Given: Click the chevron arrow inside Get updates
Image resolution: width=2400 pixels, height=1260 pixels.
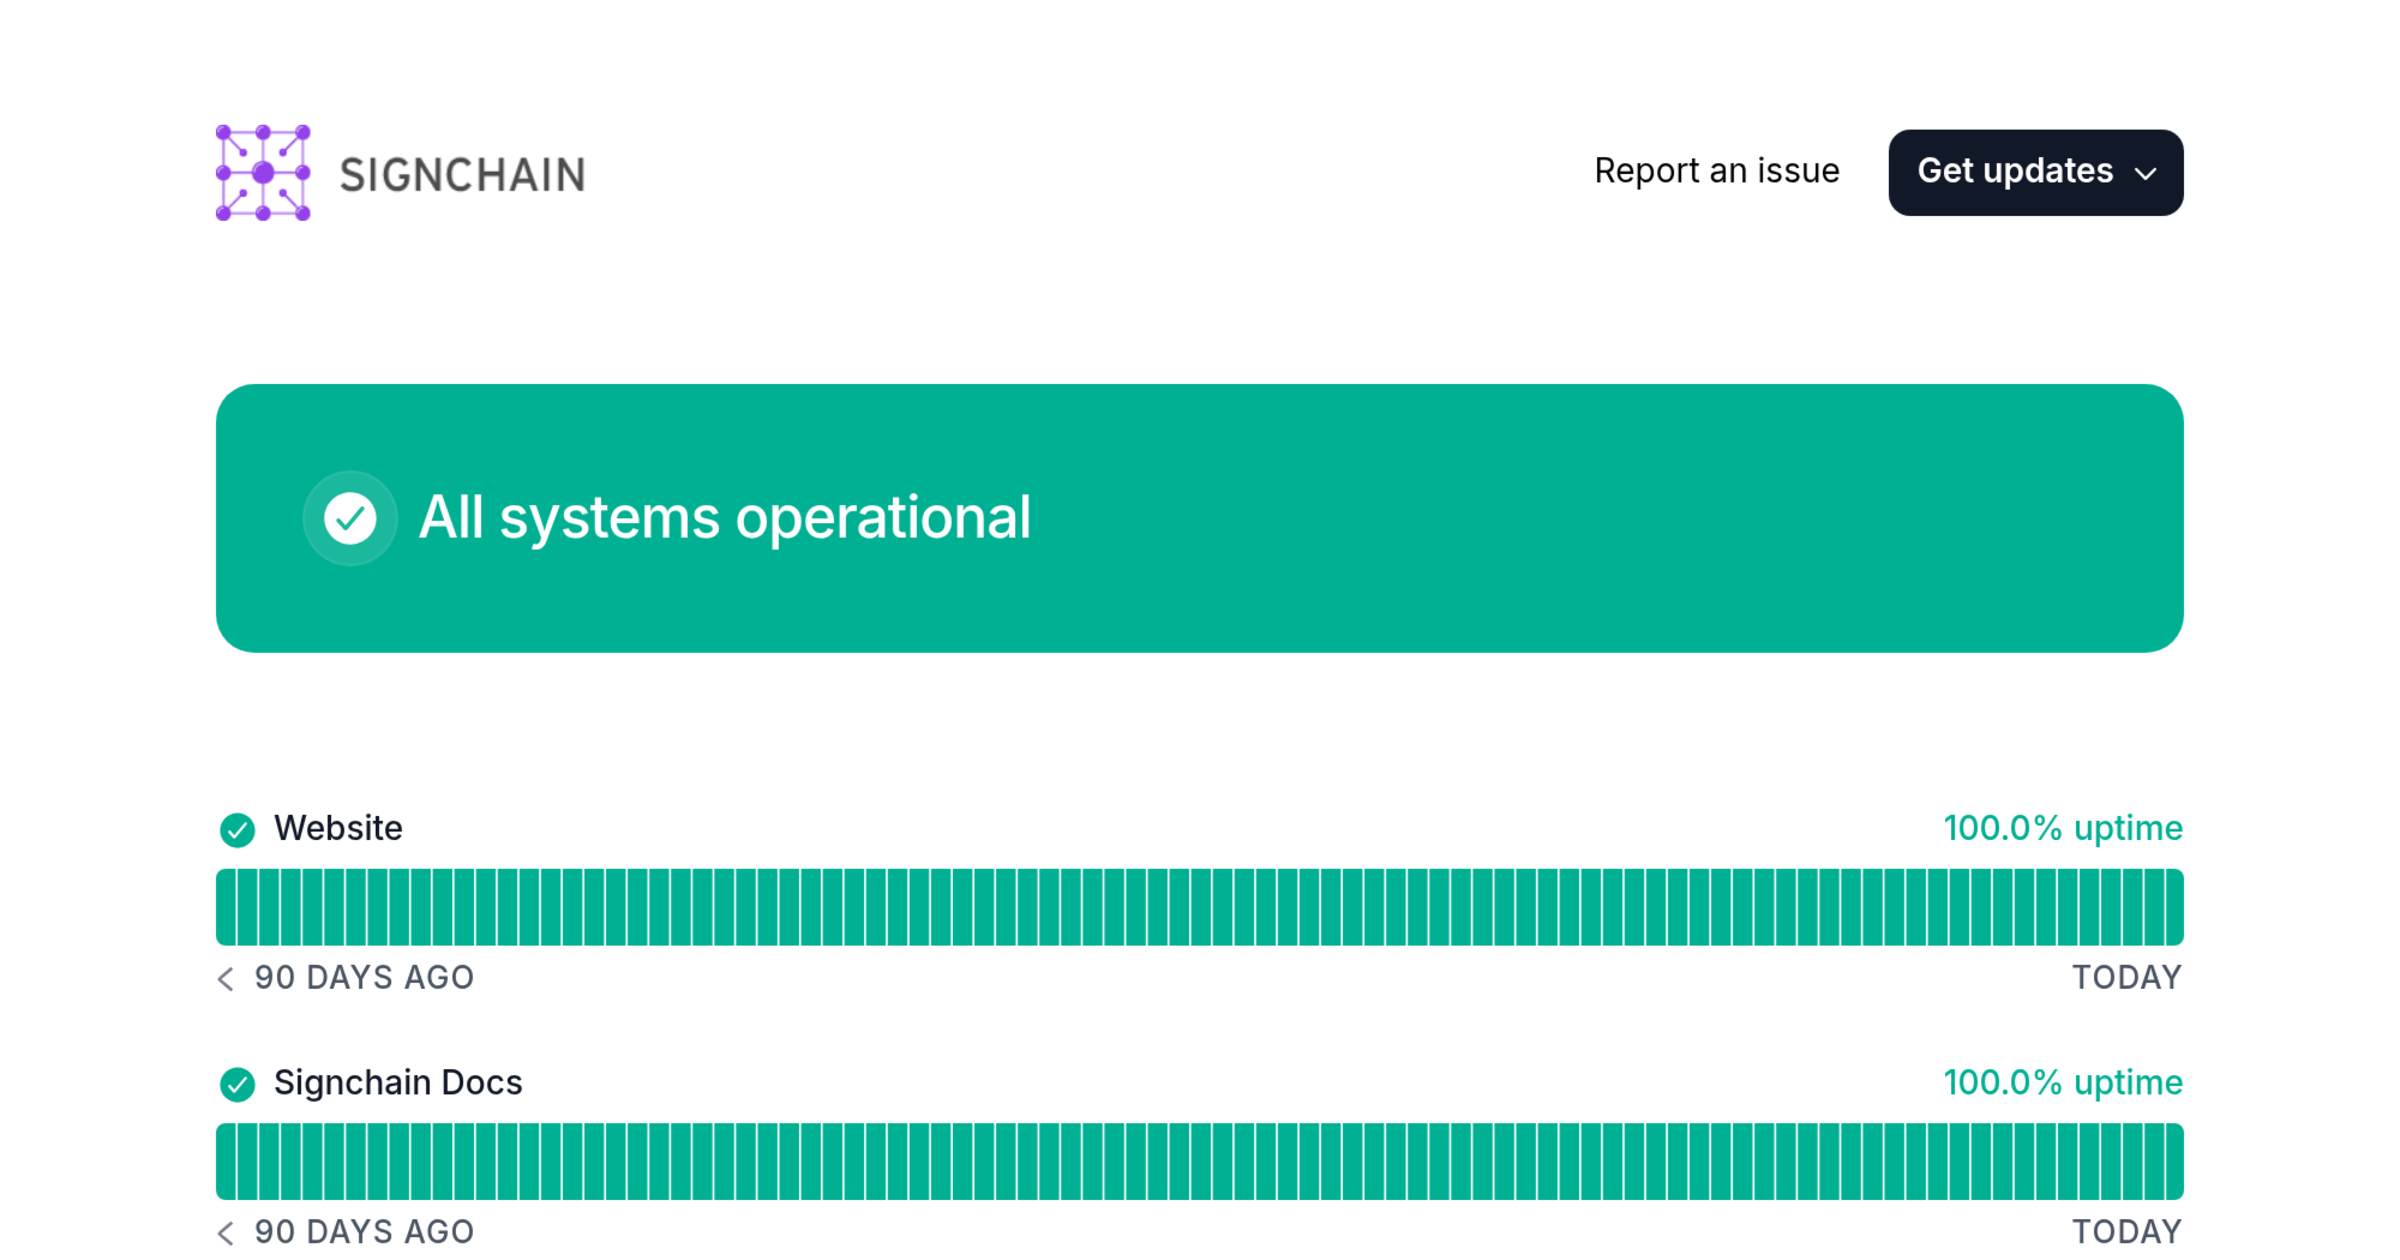Looking at the screenshot, I should tap(2145, 174).
